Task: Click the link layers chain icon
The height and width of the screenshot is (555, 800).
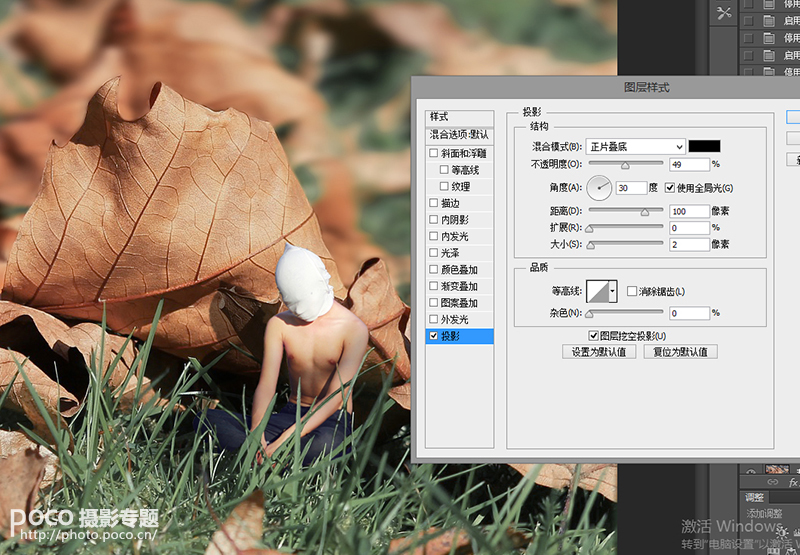Action: 772,482
